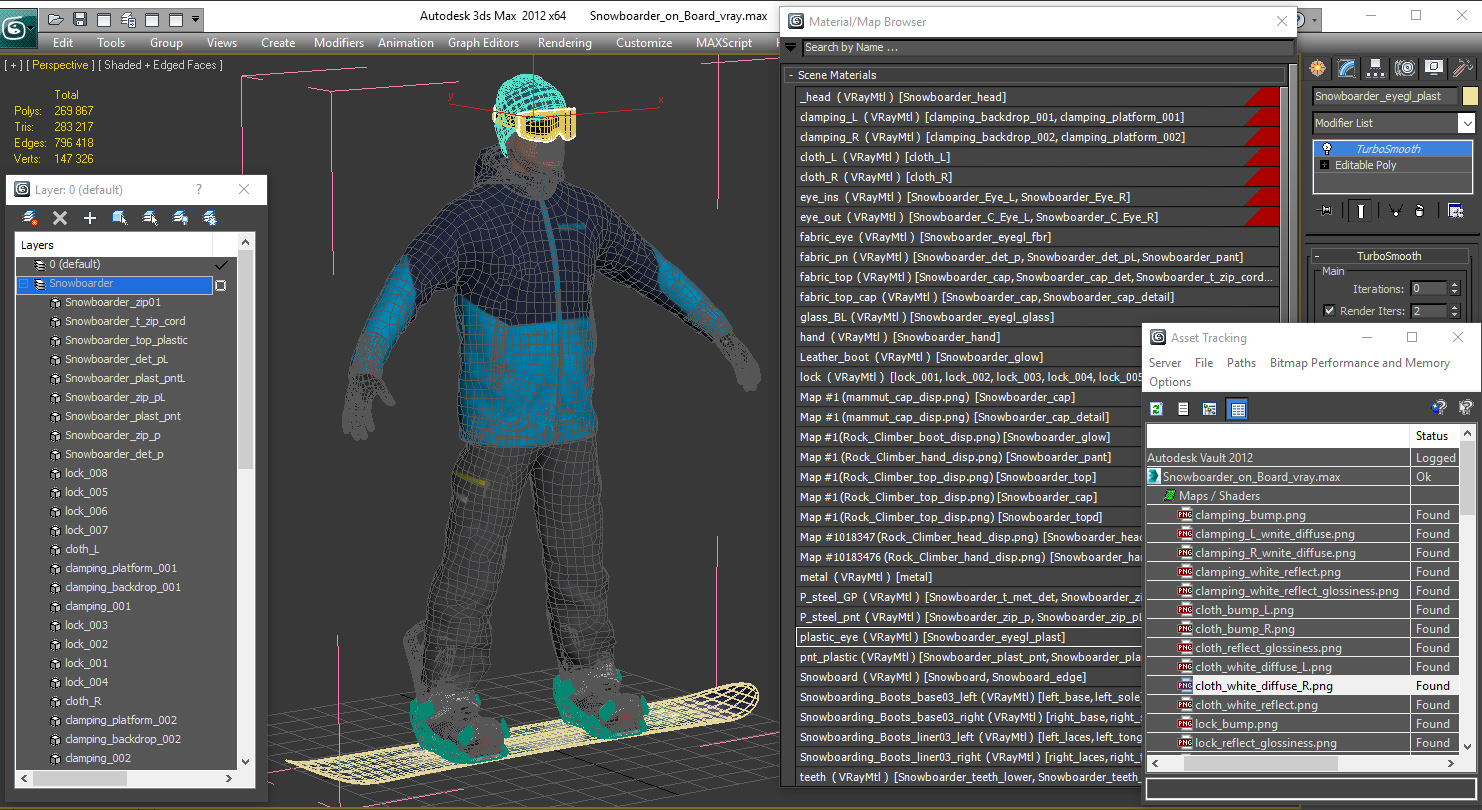The height and width of the screenshot is (810, 1482).
Task: Select cloth_white_diffuse_R.png asset row
Action: coord(1302,686)
